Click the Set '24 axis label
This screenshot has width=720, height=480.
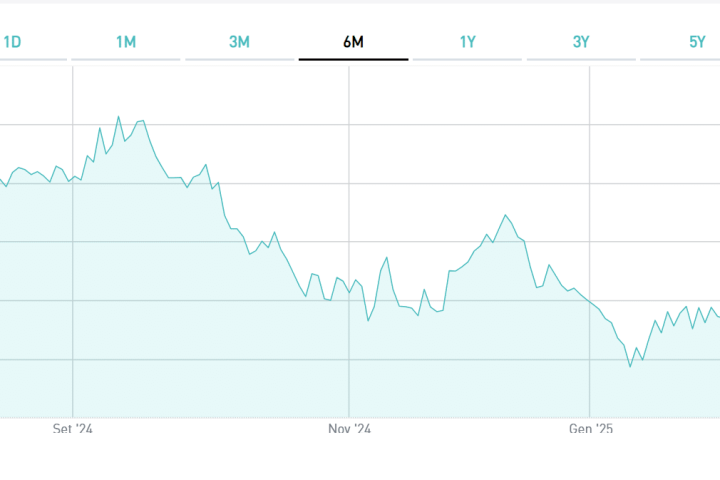[x=72, y=429]
